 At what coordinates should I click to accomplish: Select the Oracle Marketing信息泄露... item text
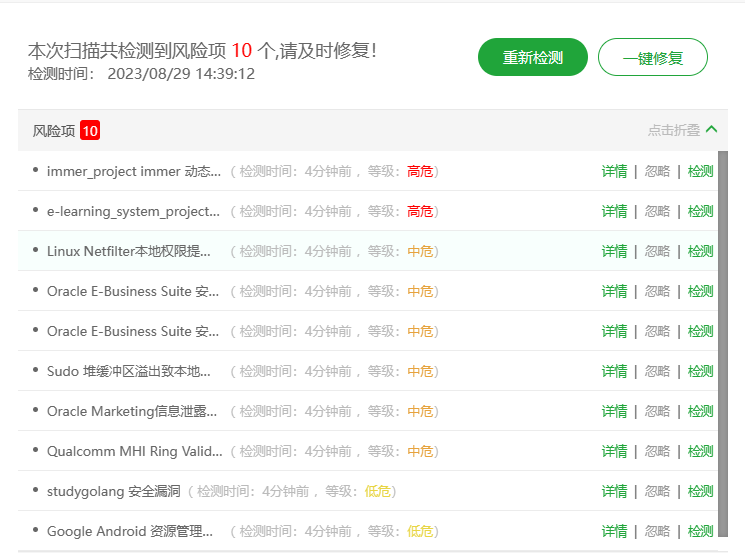point(132,411)
